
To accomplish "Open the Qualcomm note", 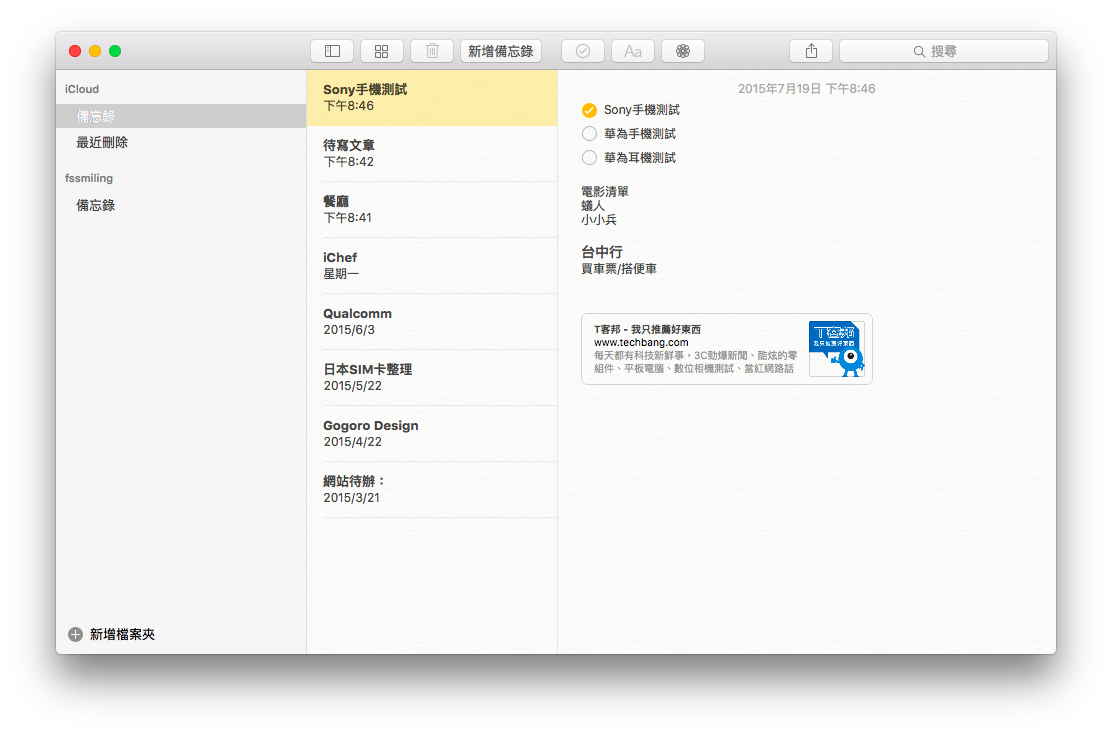I will click(432, 321).
